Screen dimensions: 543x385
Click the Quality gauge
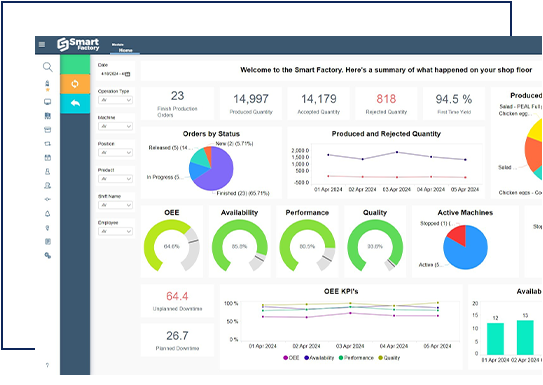point(375,245)
